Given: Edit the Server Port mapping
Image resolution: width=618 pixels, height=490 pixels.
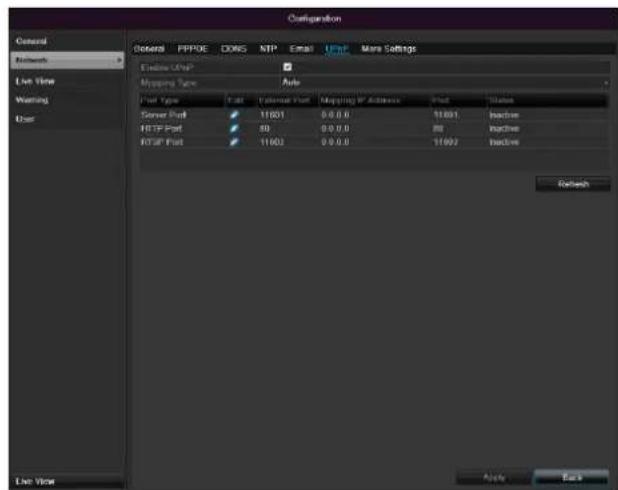Looking at the screenshot, I should tap(233, 116).
